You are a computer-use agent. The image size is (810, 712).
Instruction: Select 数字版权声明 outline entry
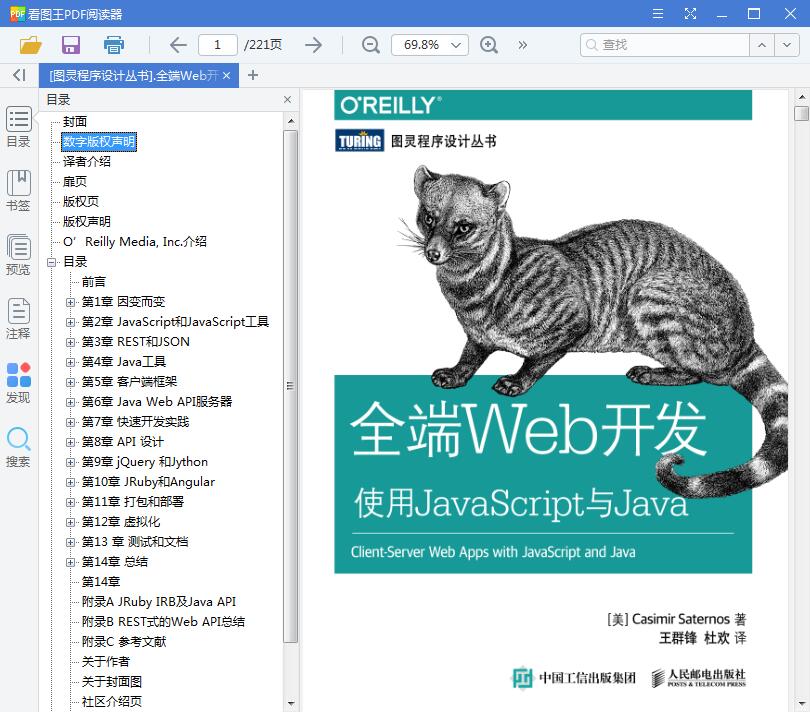pyautogui.click(x=99, y=142)
